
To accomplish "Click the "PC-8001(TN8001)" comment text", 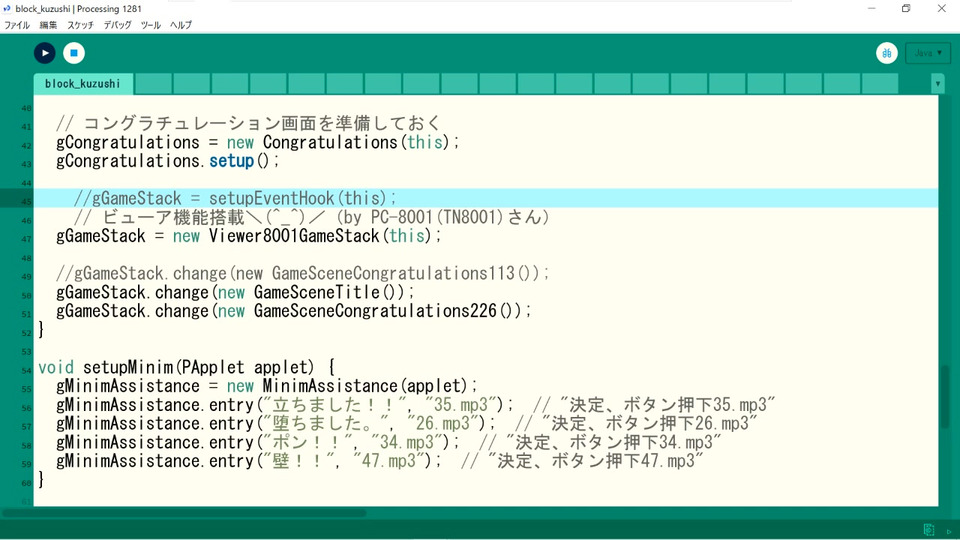I will click(x=437, y=217).
